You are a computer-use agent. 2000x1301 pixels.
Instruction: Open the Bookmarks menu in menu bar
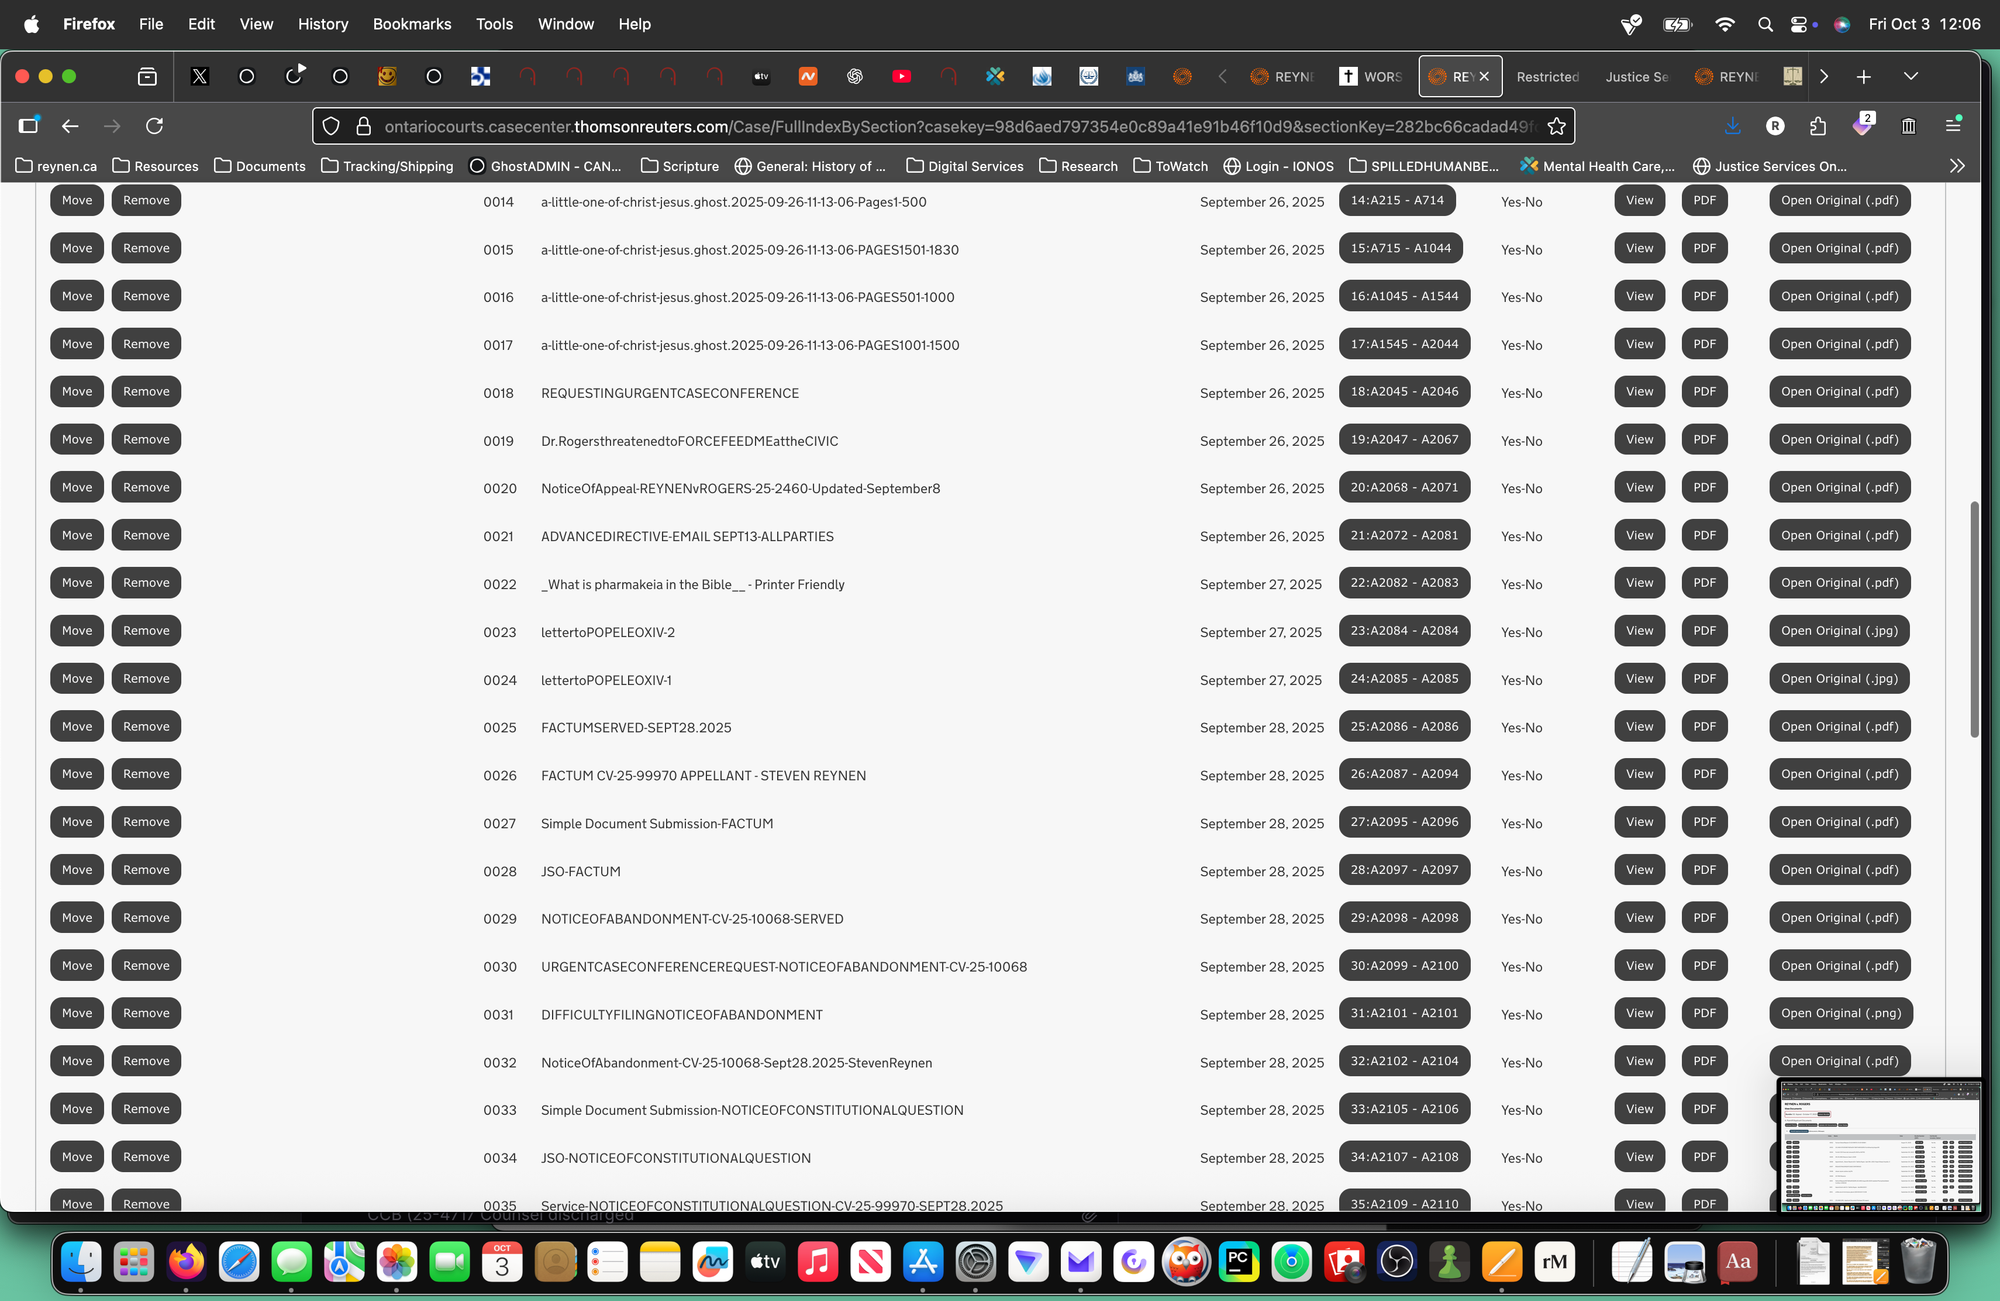[x=411, y=24]
